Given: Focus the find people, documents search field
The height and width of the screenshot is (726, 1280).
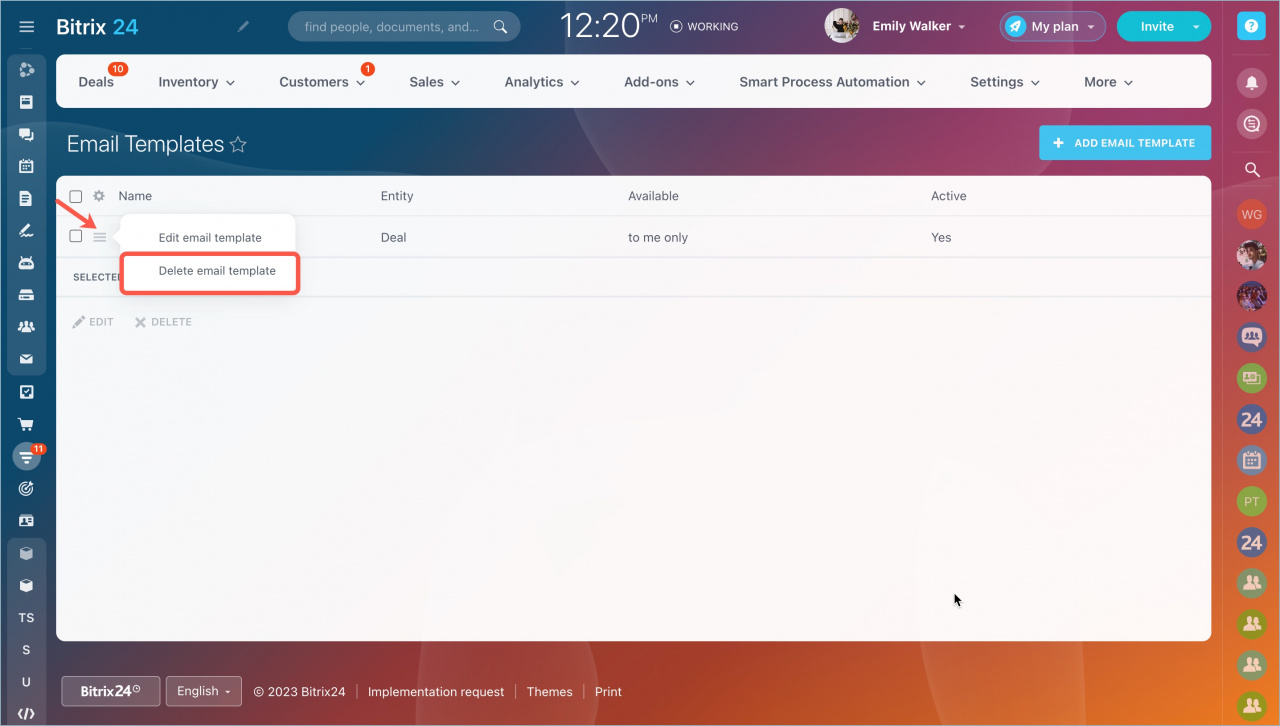Looking at the screenshot, I should tap(391, 27).
